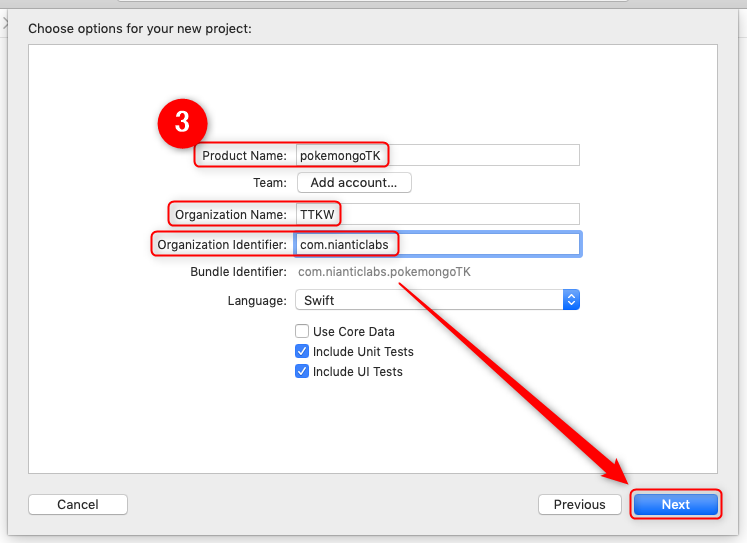Screen dimensions: 747x543
Task: Click the Language label
Action: tap(257, 301)
